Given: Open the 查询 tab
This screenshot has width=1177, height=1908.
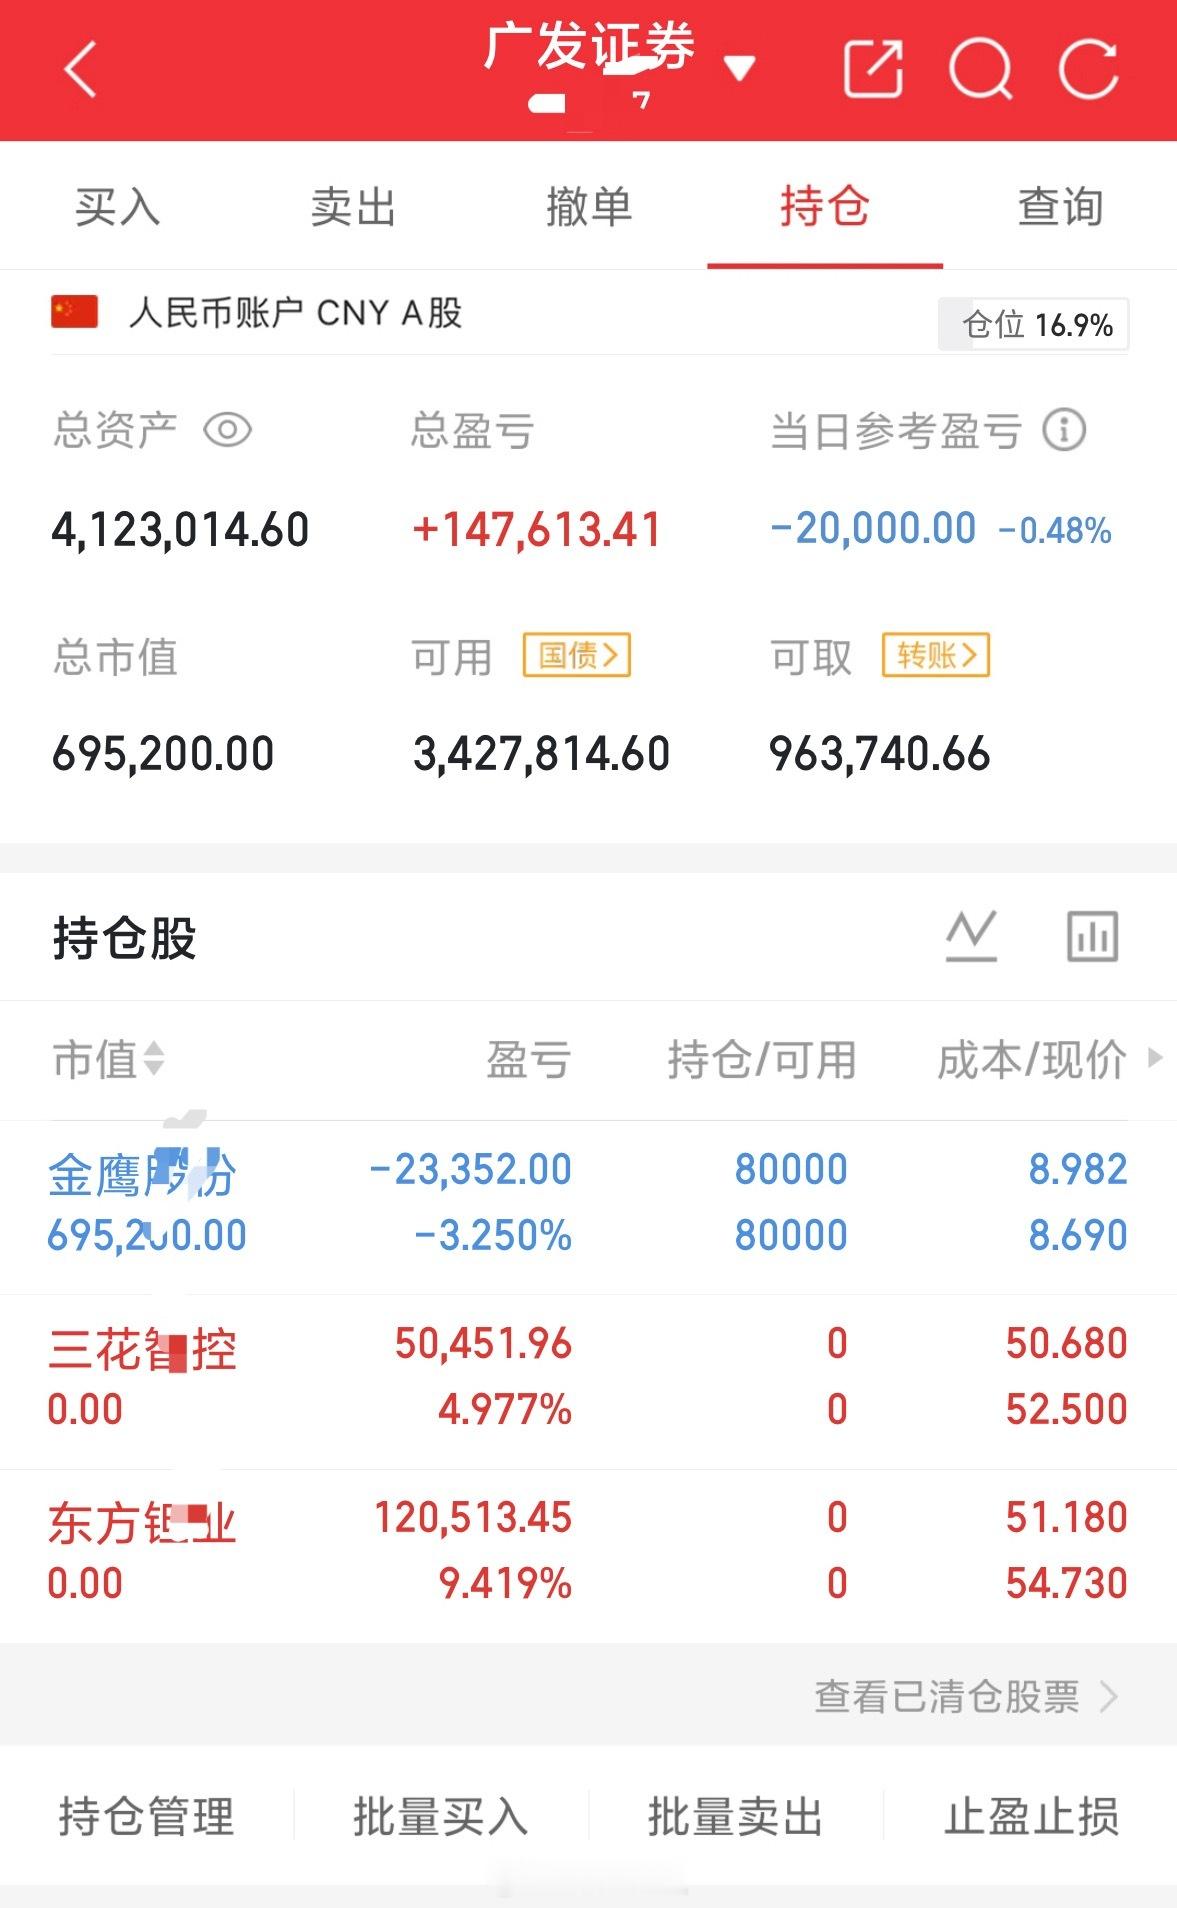Looking at the screenshot, I should [1061, 207].
